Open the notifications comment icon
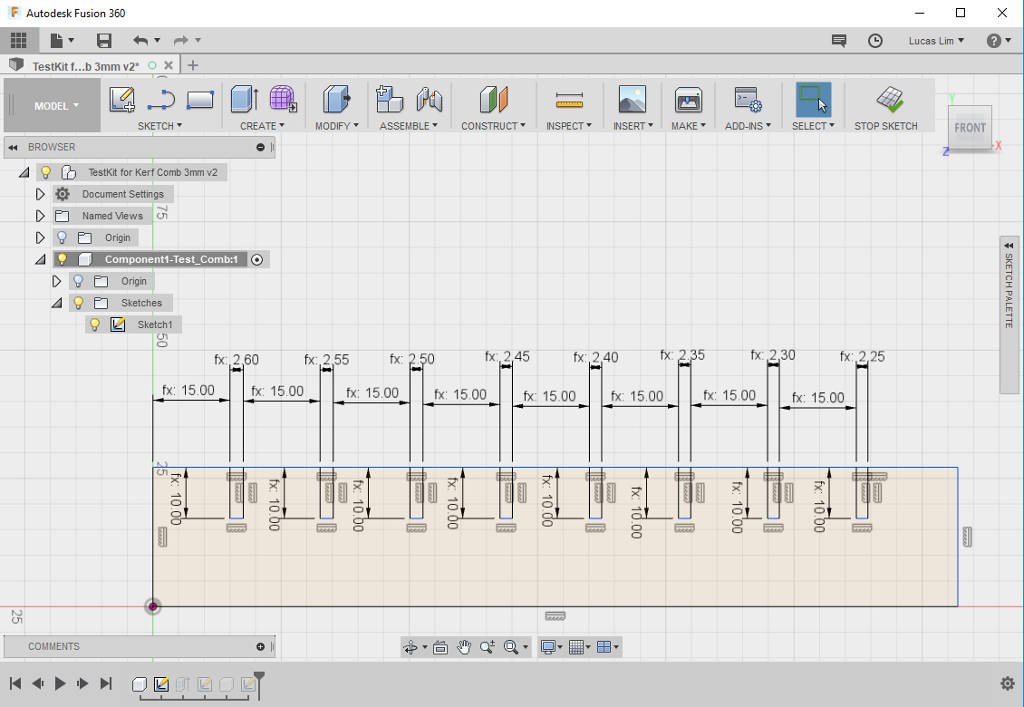Image resolution: width=1024 pixels, height=707 pixels. coord(839,40)
